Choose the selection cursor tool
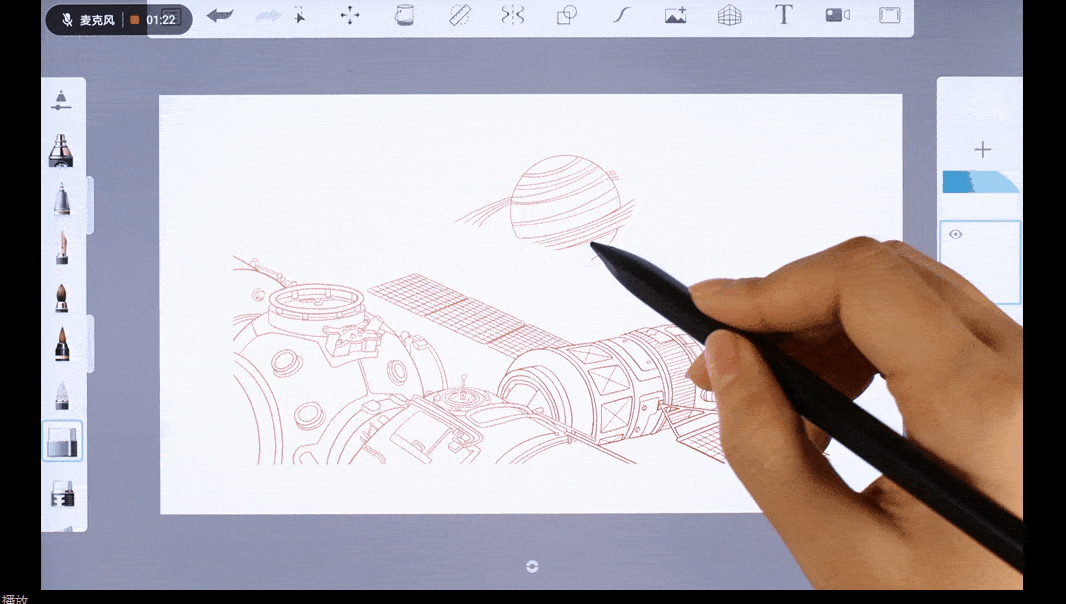 299,15
